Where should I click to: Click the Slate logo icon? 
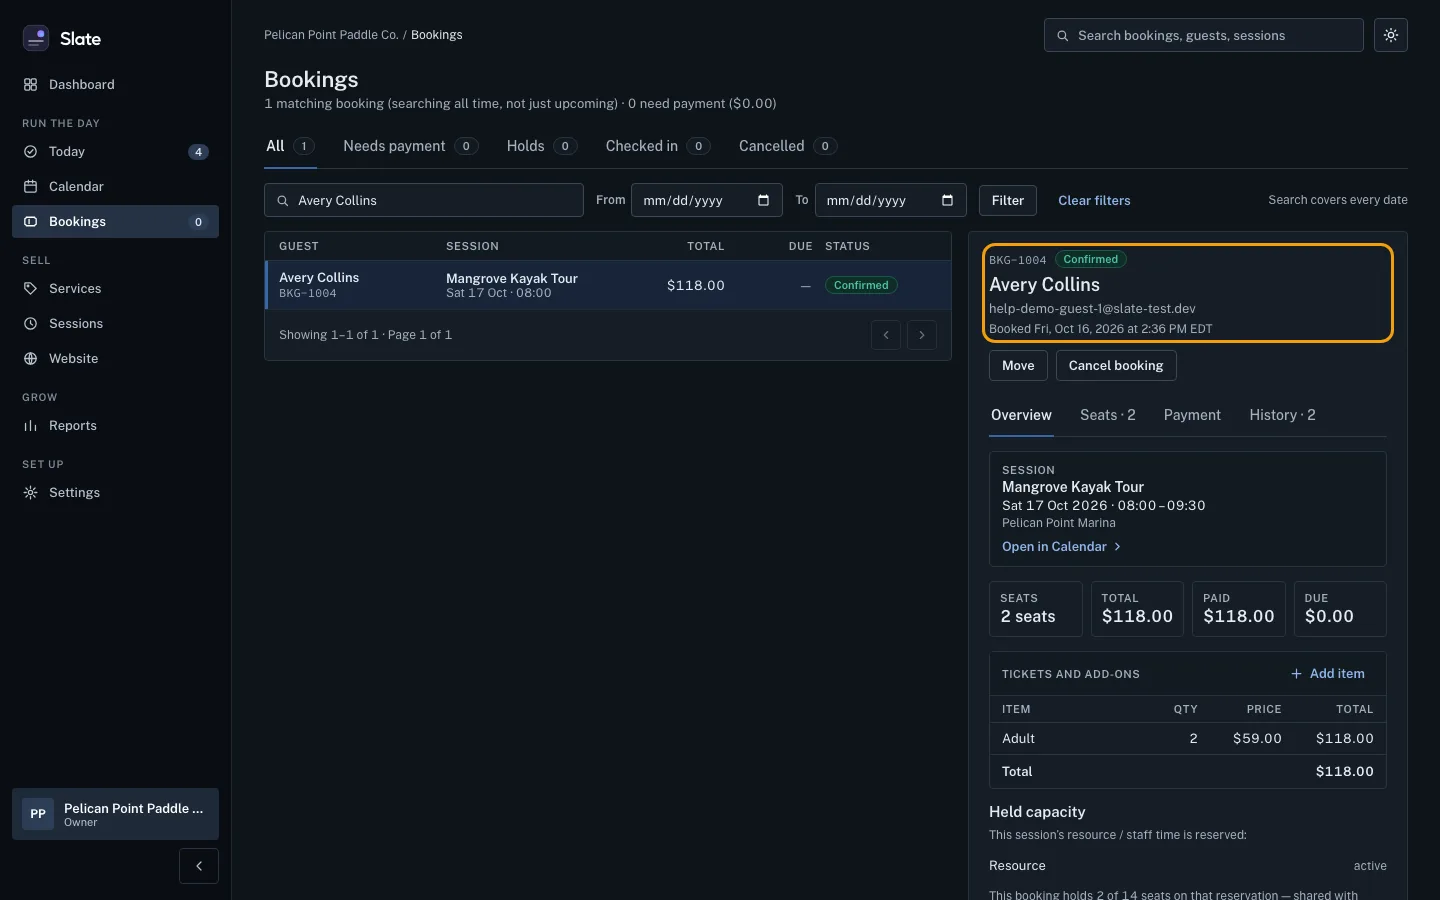(x=36, y=38)
